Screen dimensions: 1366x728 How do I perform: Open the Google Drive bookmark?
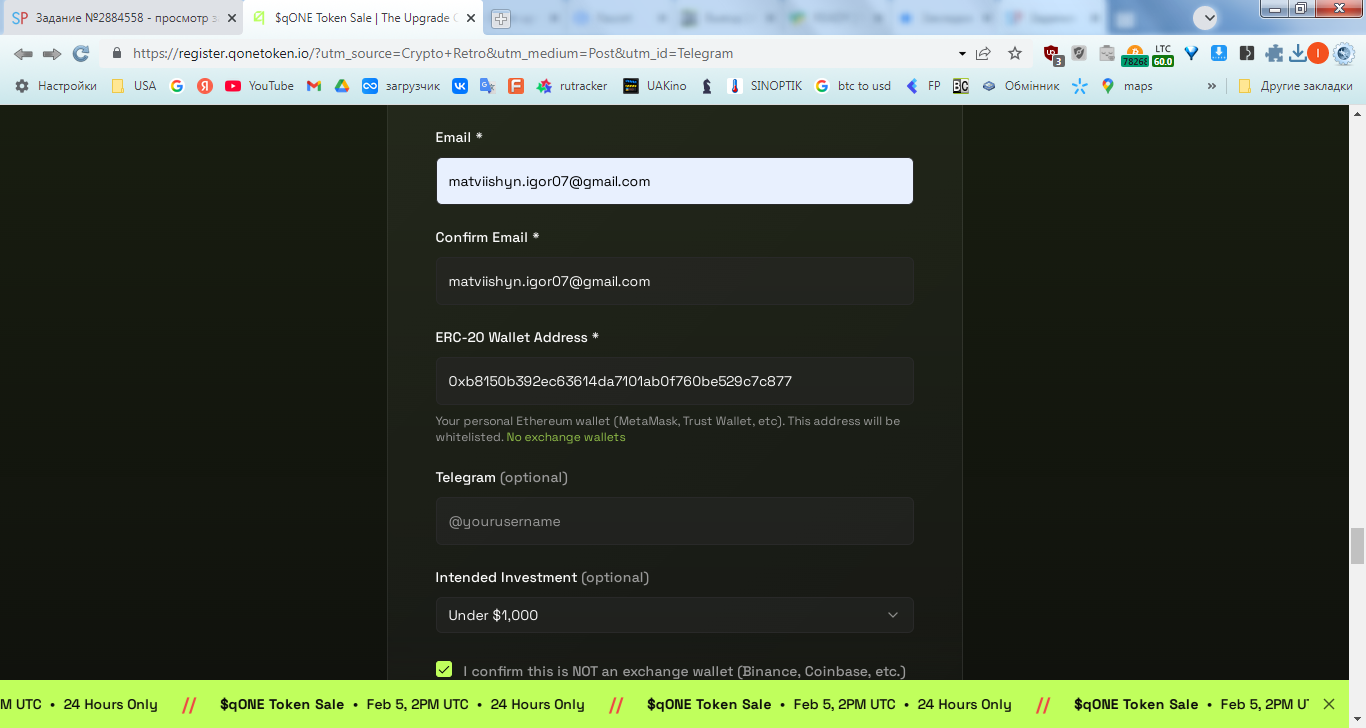342,86
